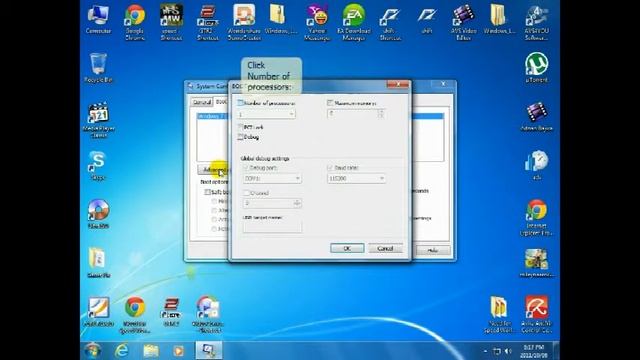
Task: Open the Need for Speed folder icon
Action: [x=499, y=314]
